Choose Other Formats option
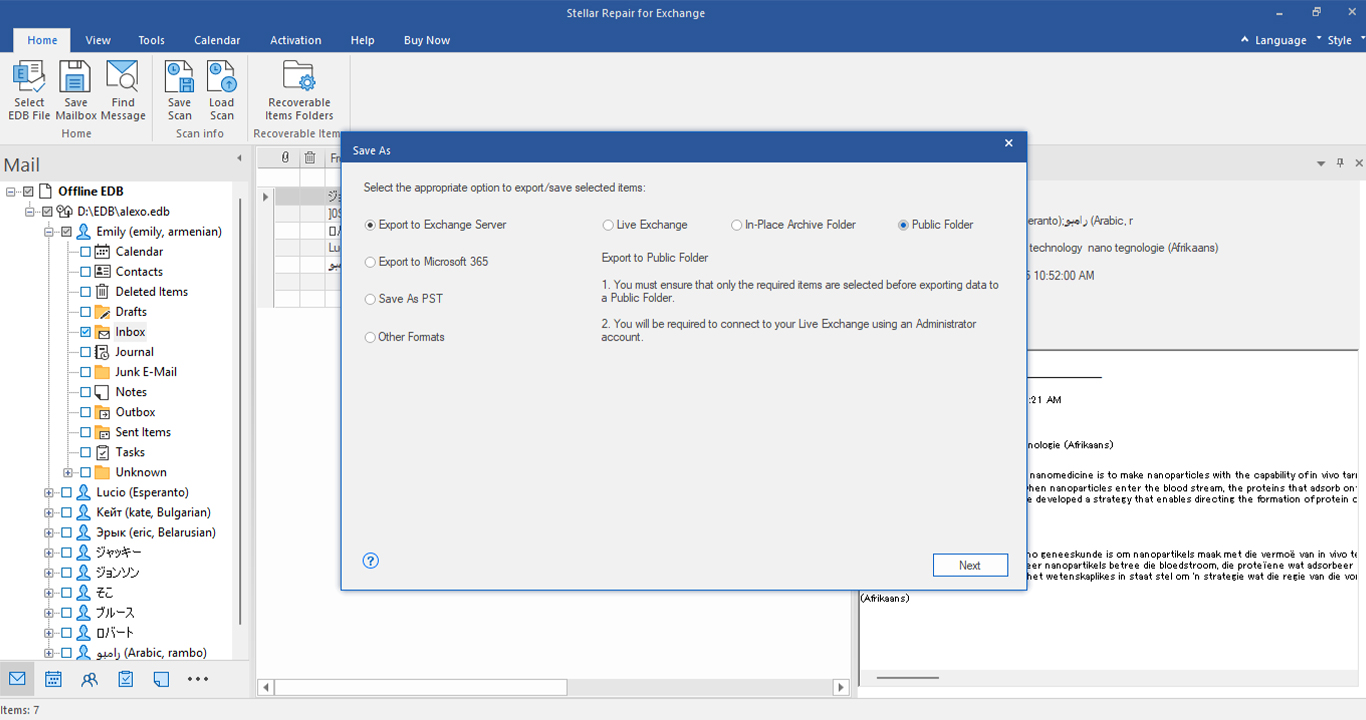This screenshot has width=1366, height=720. coord(405,337)
